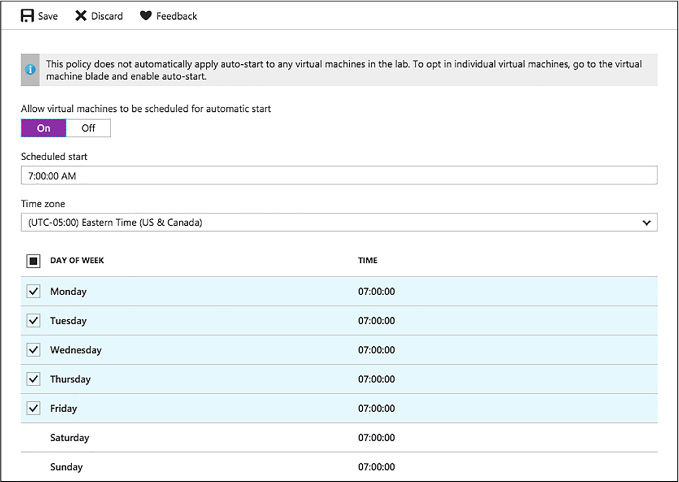
Task: Click the Save label in toolbar
Action: pos(48,16)
